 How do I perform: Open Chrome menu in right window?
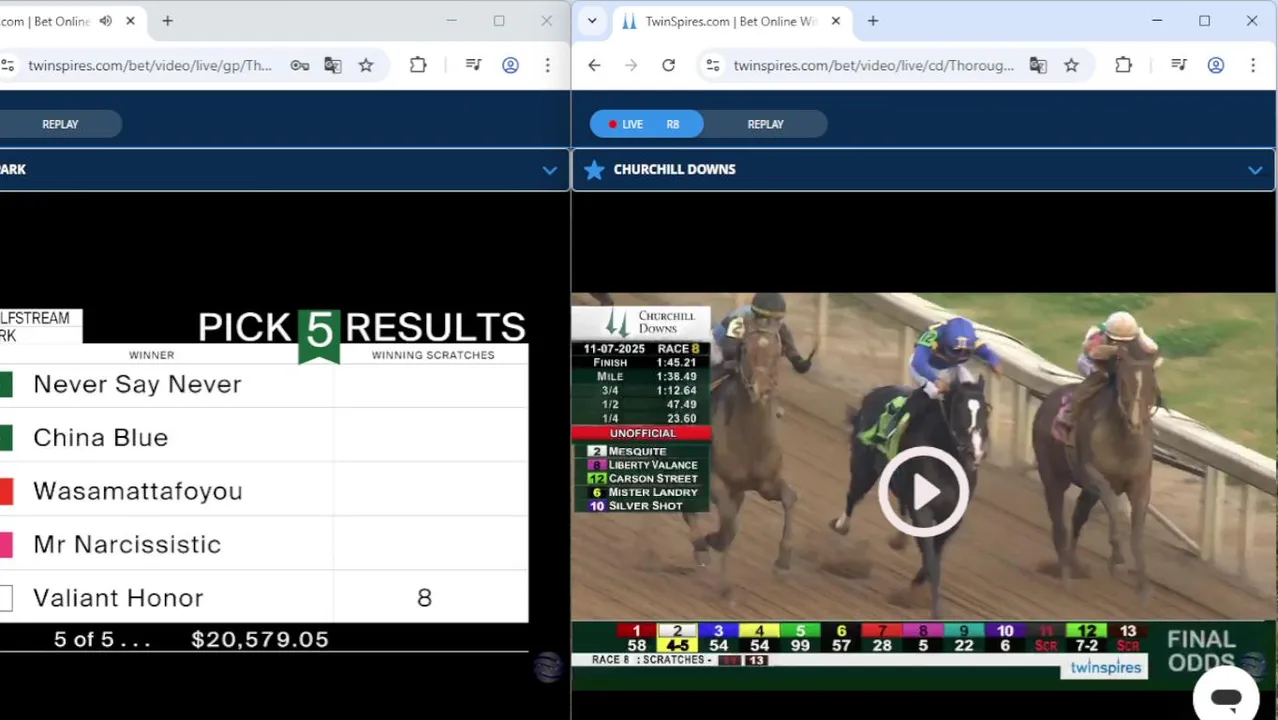click(x=1253, y=65)
